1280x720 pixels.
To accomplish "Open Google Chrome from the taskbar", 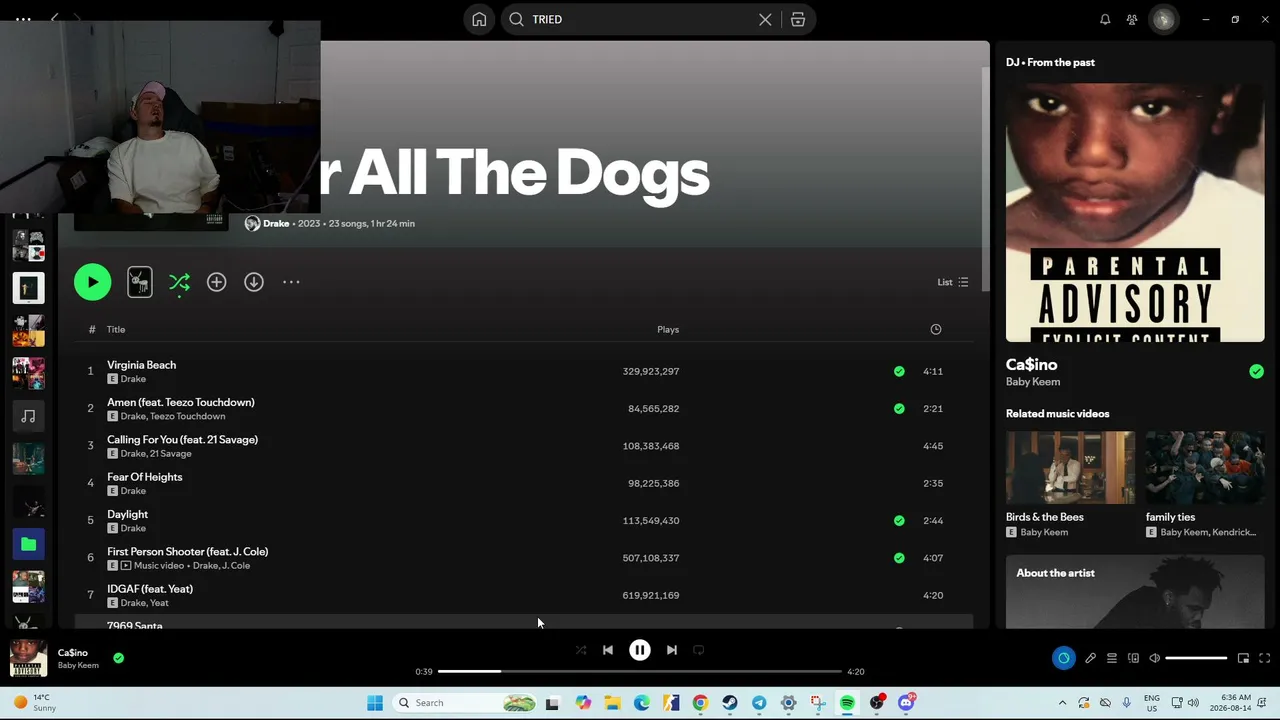I will pos(700,703).
